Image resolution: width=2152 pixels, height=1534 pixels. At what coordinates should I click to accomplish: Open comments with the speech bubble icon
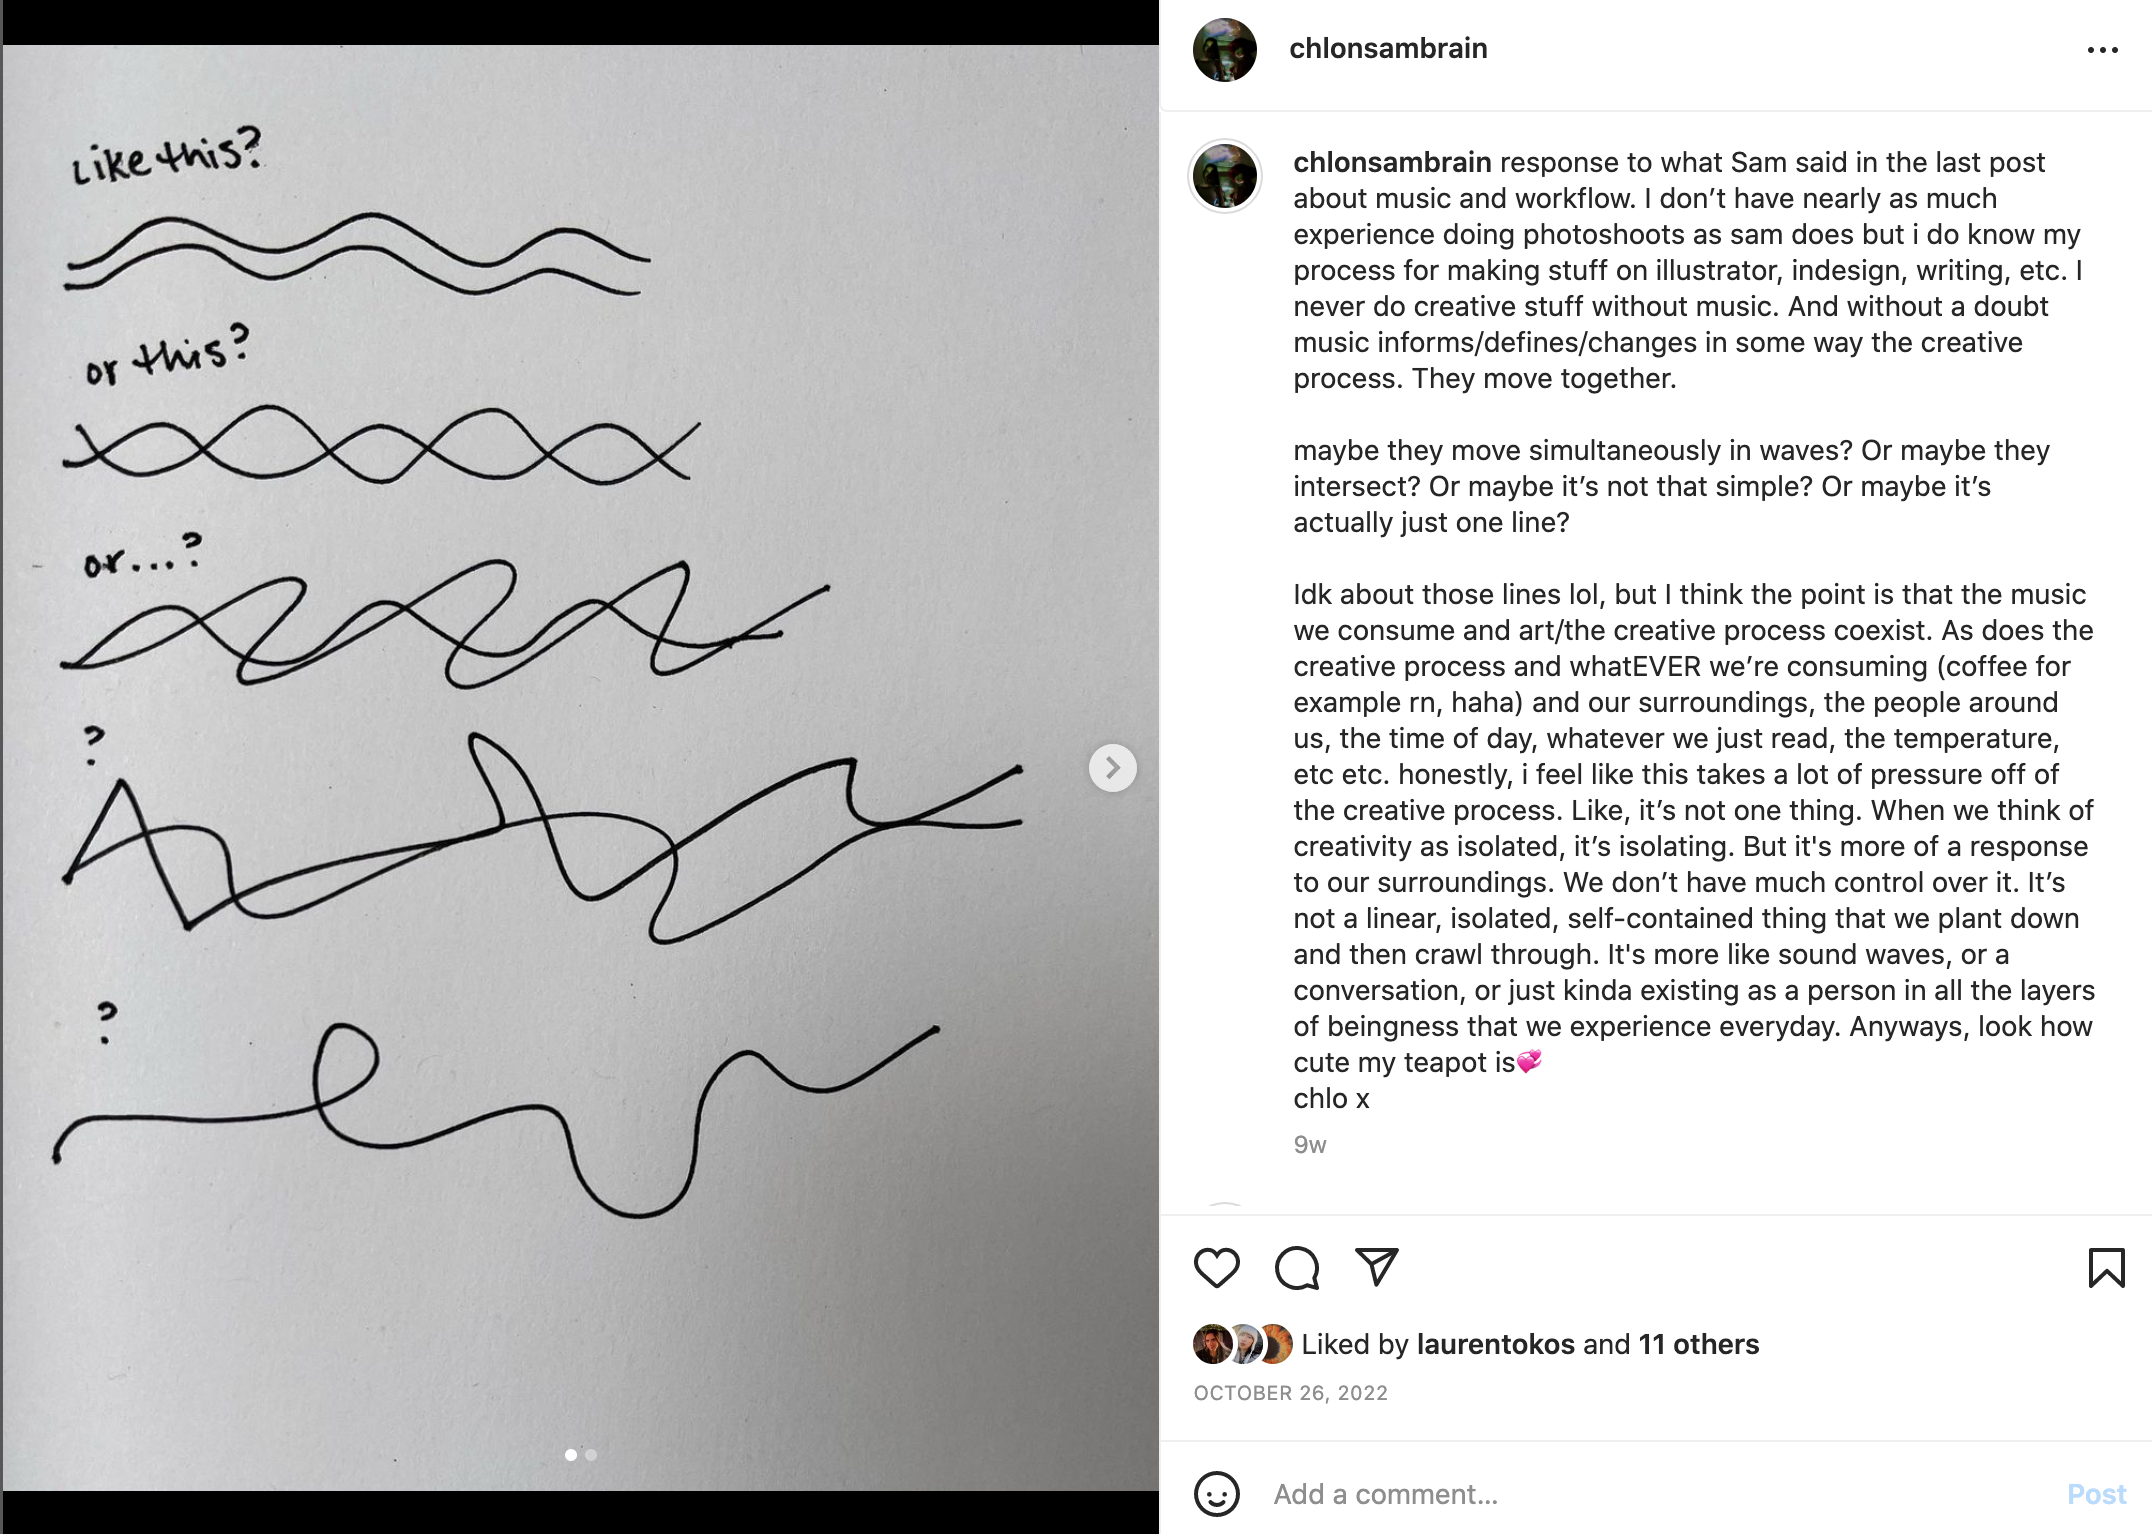pos(1296,1268)
